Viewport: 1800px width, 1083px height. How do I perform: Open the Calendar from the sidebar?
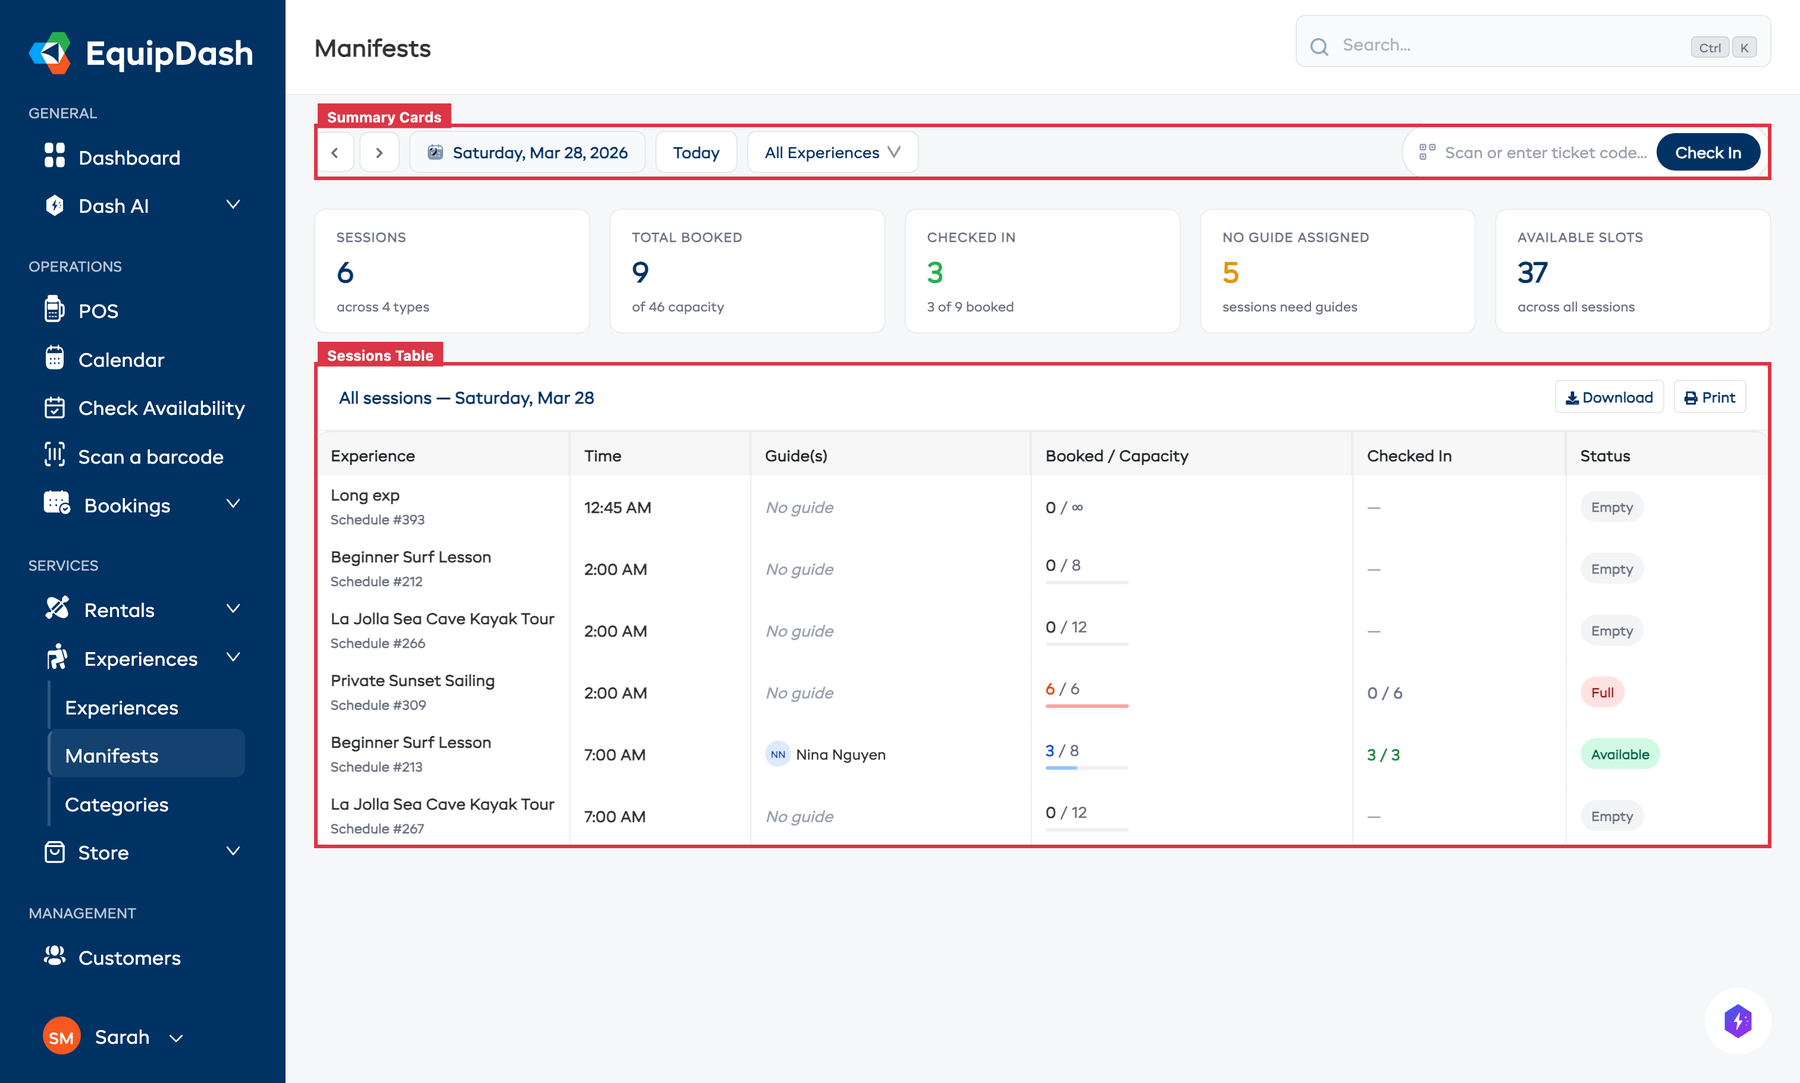[x=121, y=359]
